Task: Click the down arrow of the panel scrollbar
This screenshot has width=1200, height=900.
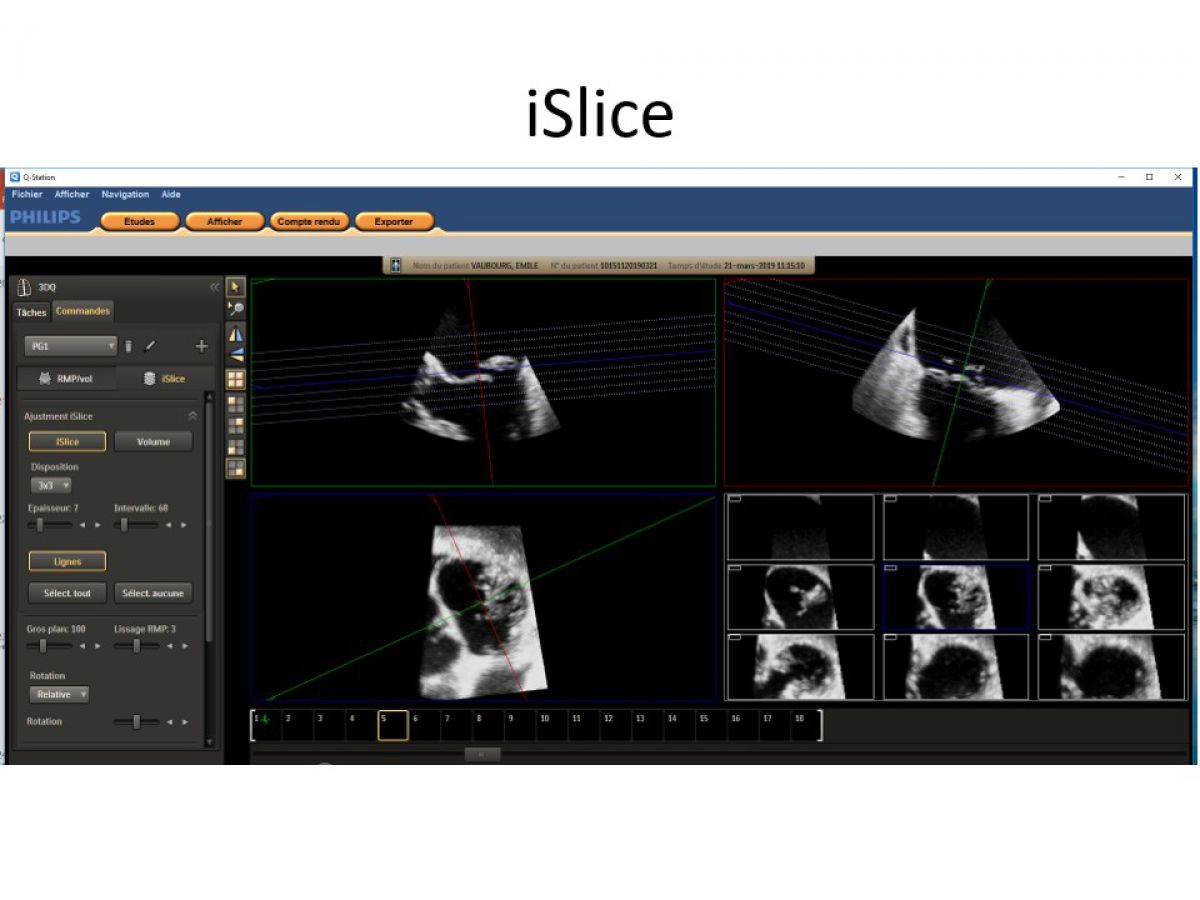Action: (x=208, y=742)
